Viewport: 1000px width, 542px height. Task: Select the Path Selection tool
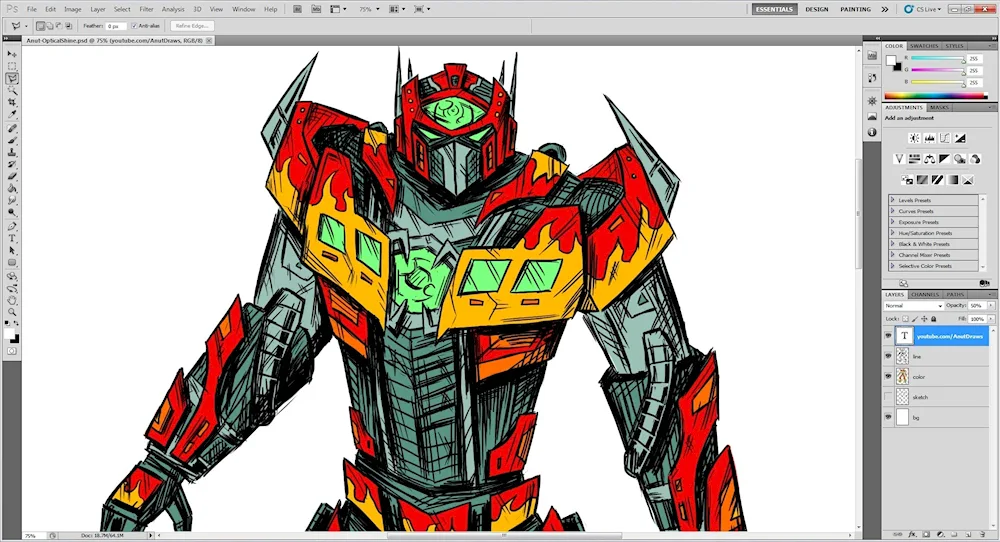pyautogui.click(x=12, y=251)
